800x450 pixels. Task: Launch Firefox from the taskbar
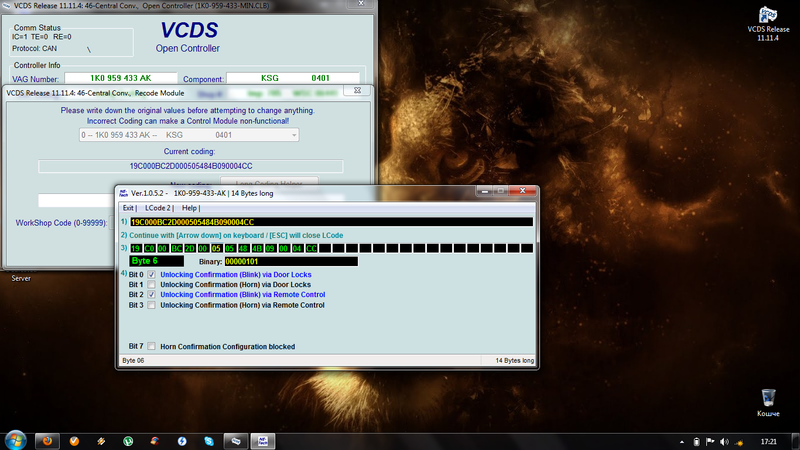click(47, 441)
